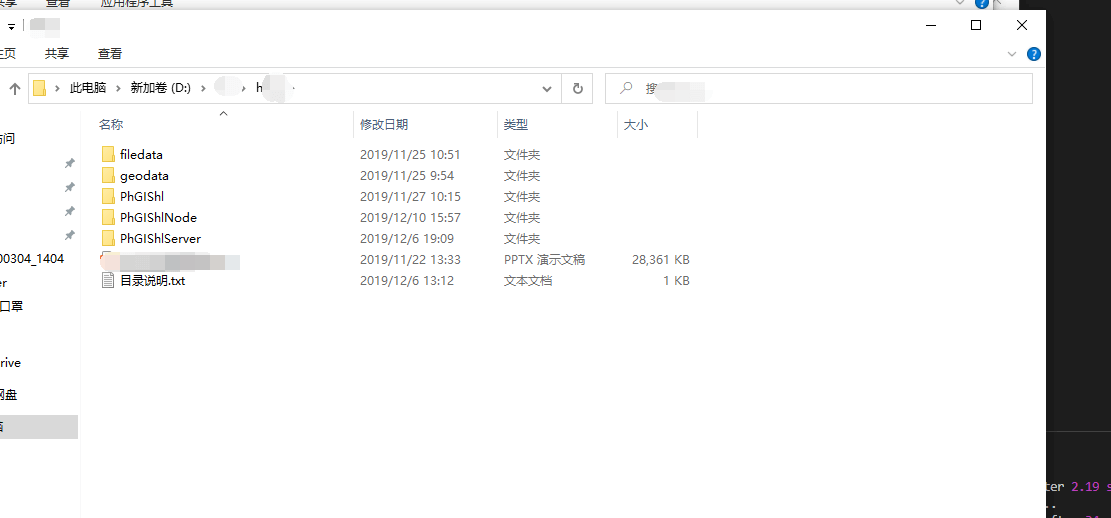This screenshot has width=1111, height=518.
Task: Select the geodata folder icon
Action: (x=109, y=176)
